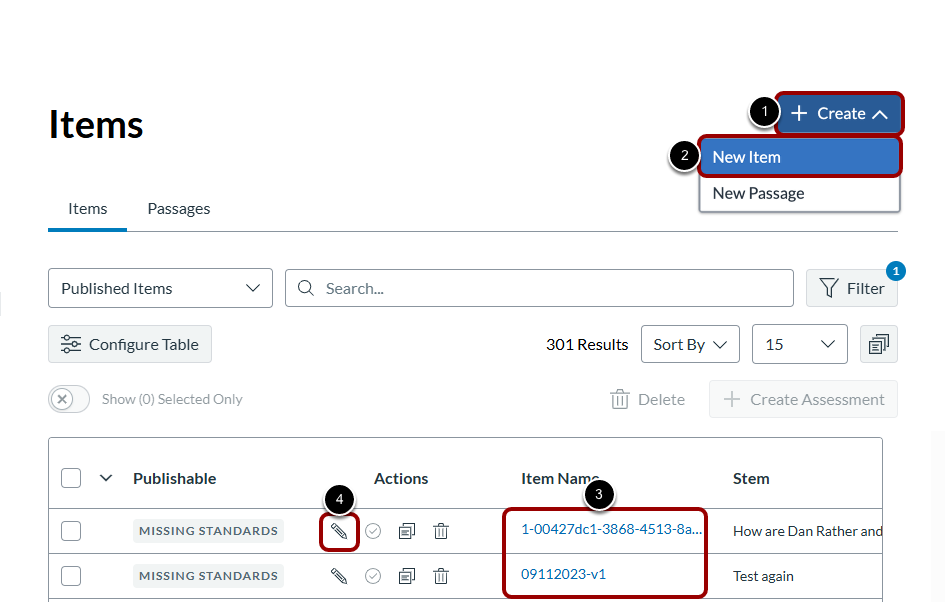
Task: Open the 15 per page dropdown
Action: [x=800, y=344]
